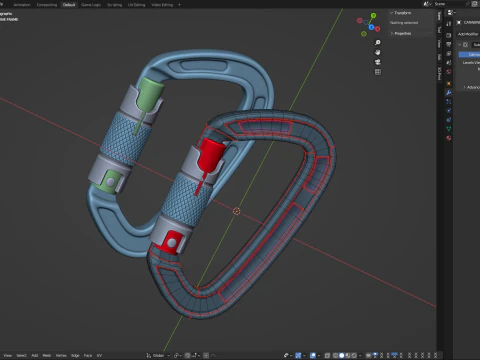Open the Modifiers wrench tab icon
480x360 pixels.
coord(449,92)
